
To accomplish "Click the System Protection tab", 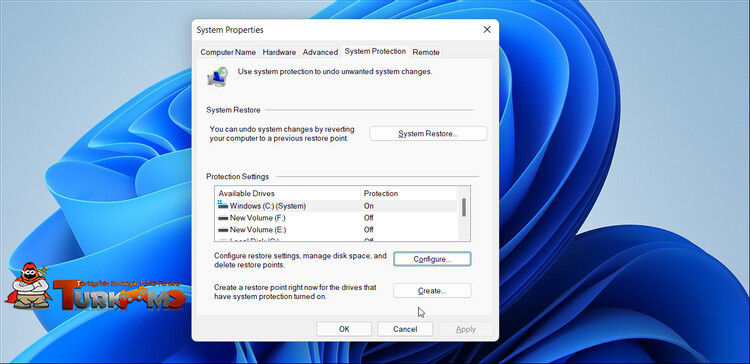I will [375, 51].
